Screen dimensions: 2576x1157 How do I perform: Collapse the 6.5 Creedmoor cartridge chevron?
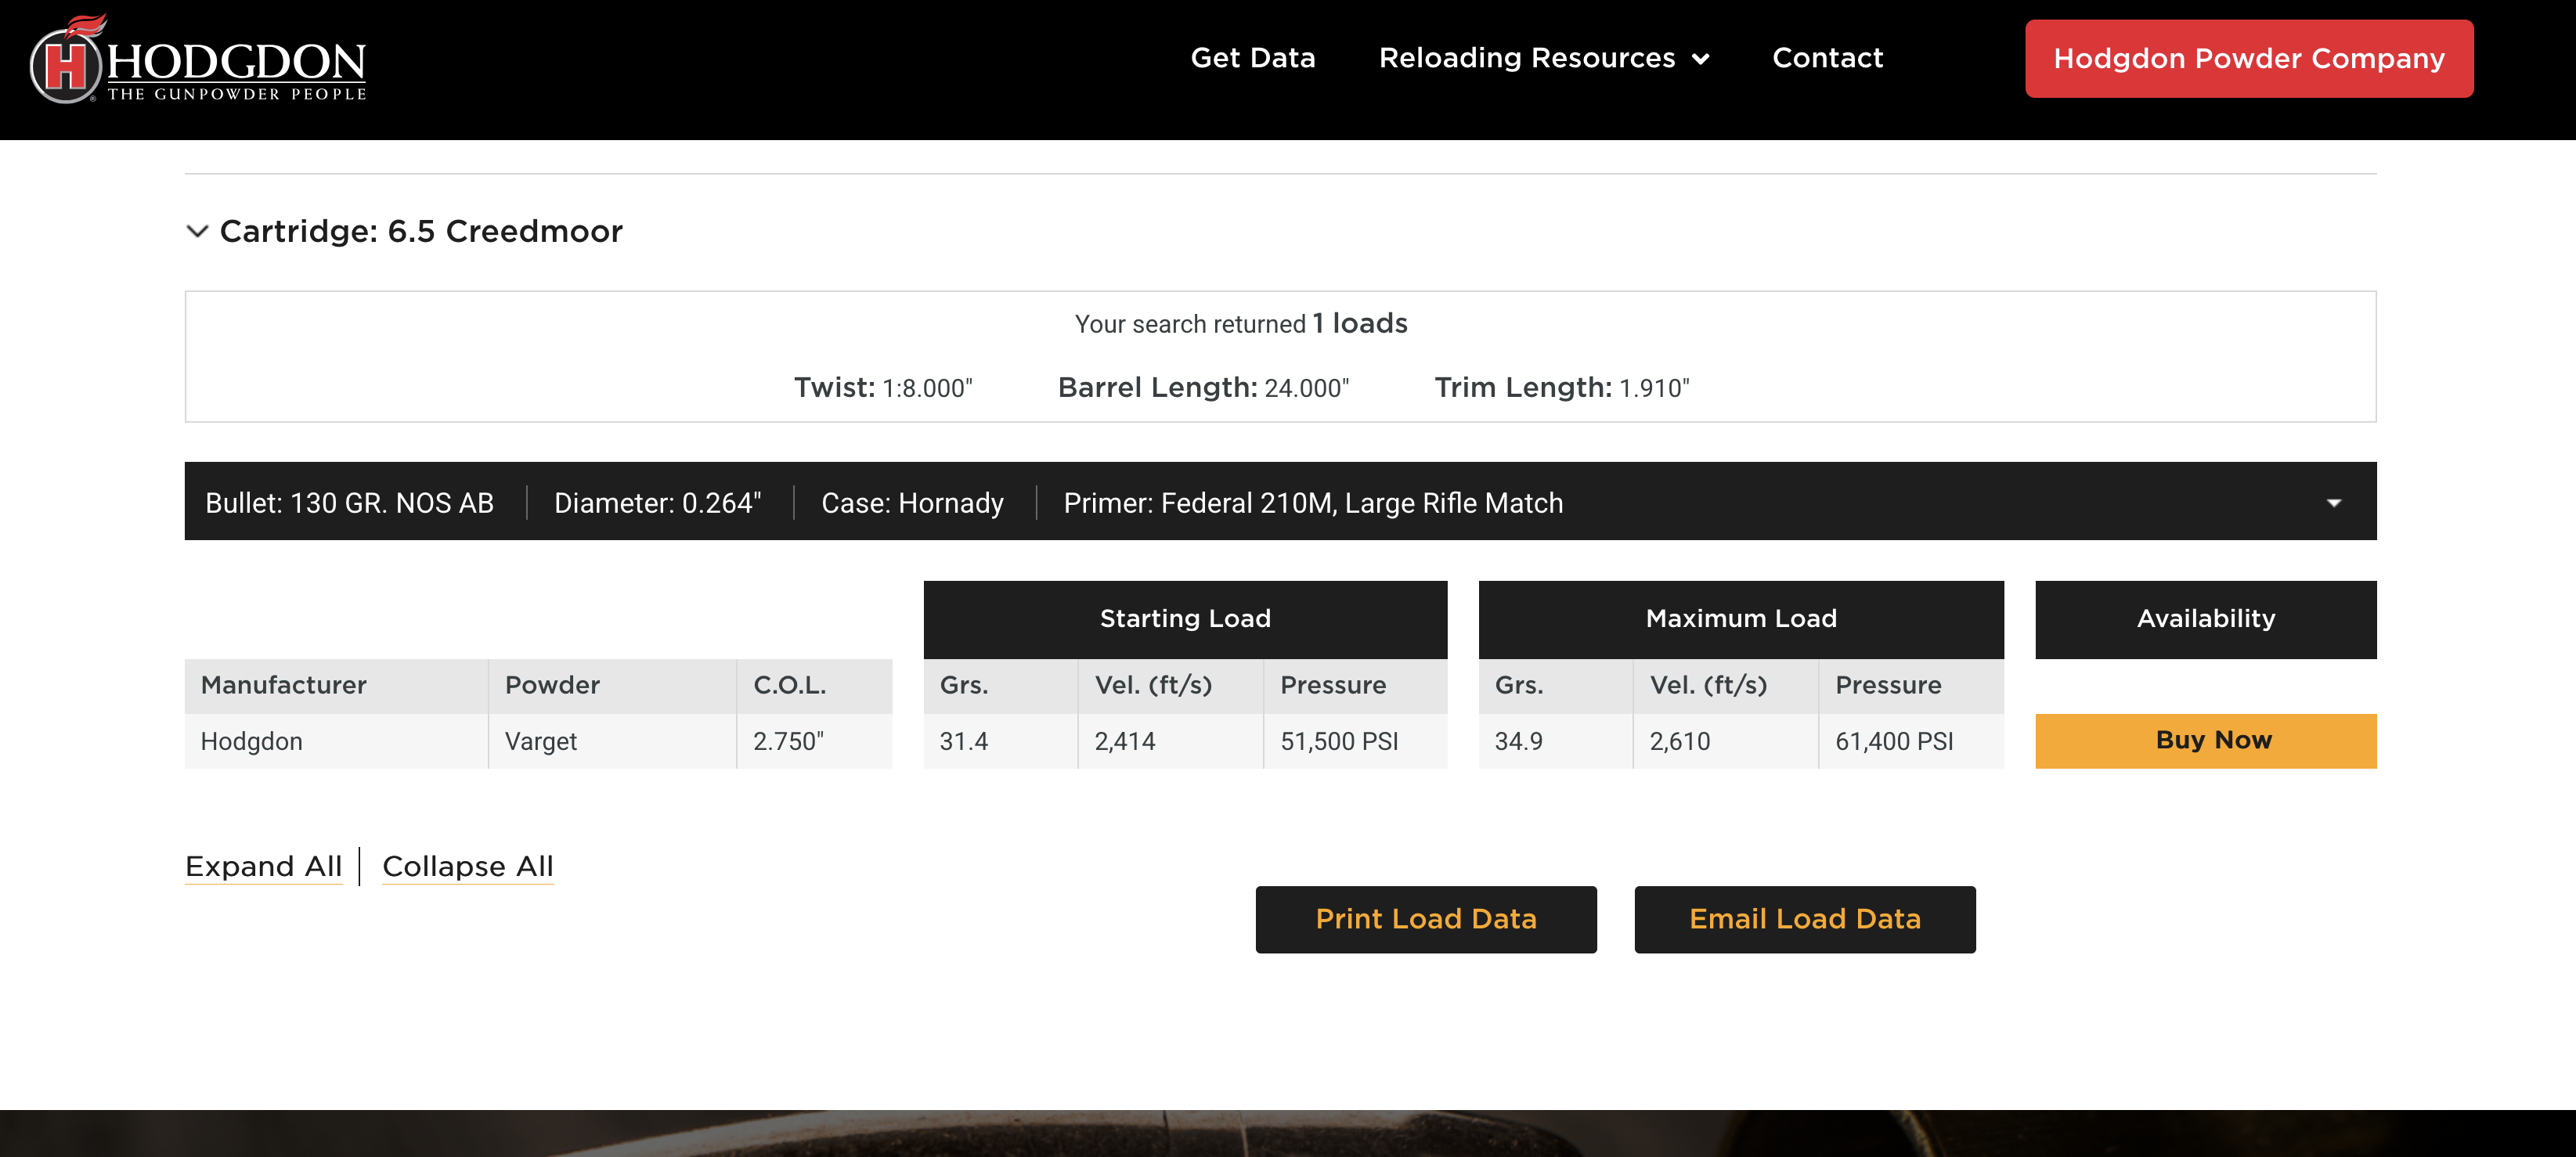(198, 232)
